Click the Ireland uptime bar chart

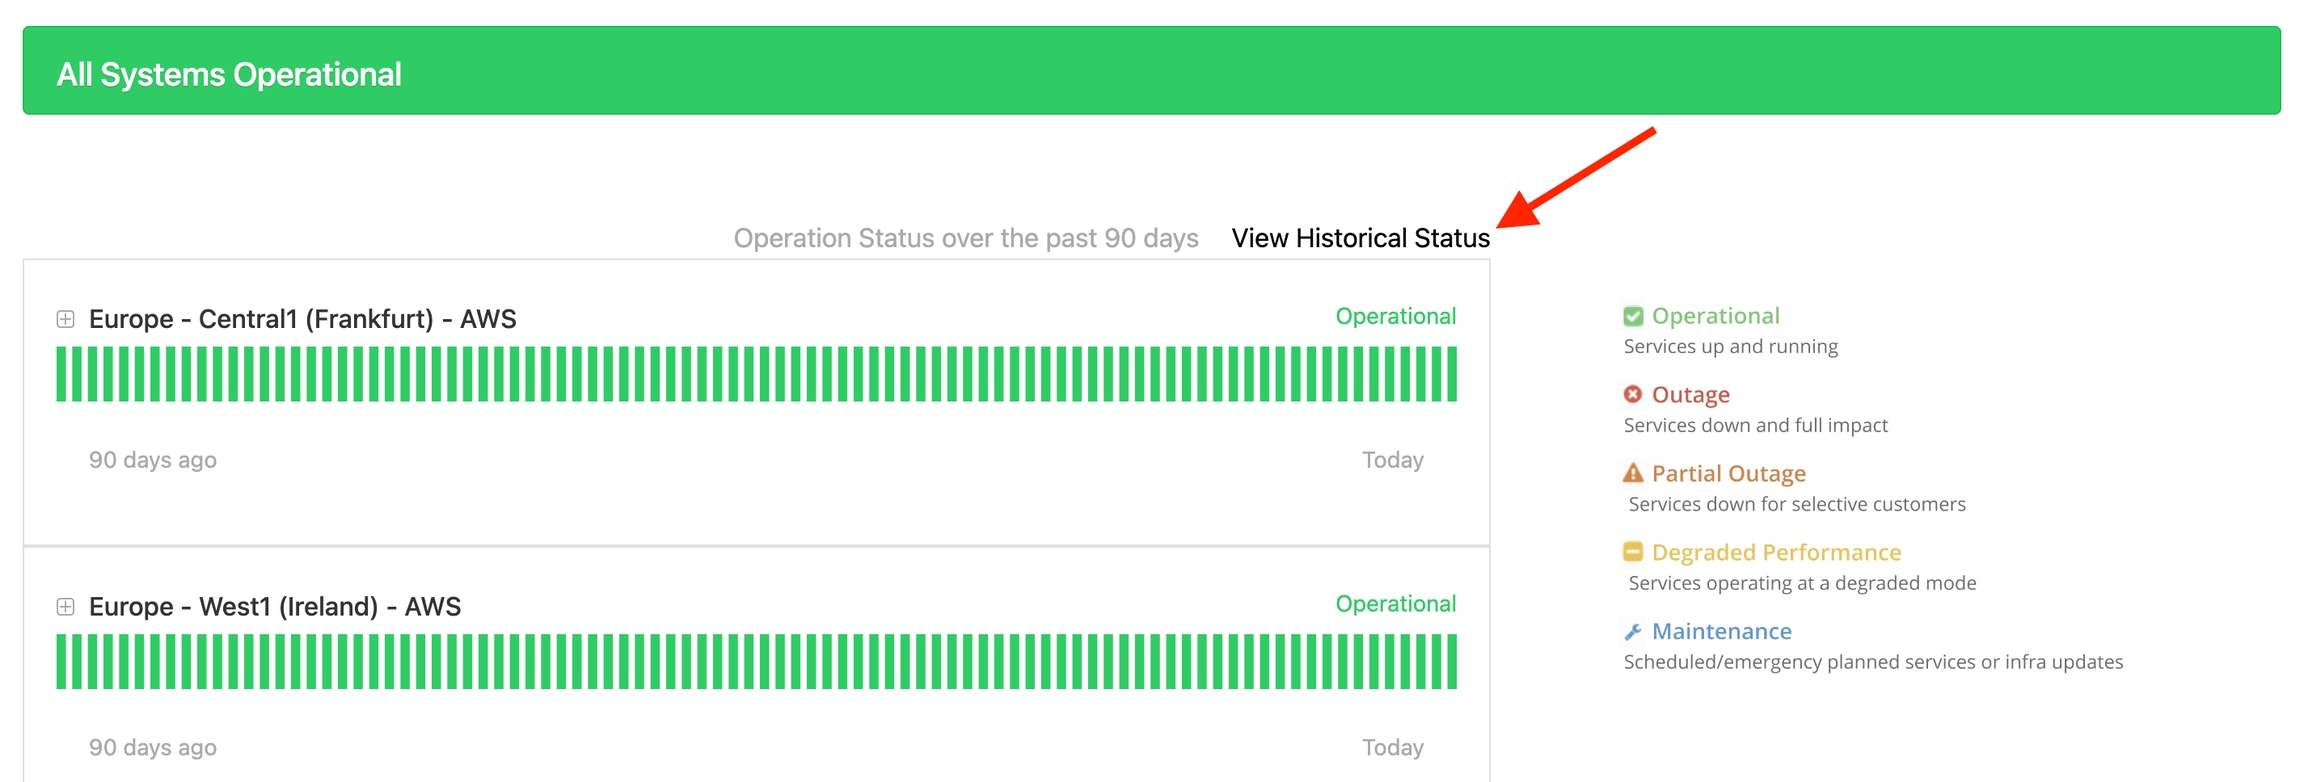[x=756, y=662]
